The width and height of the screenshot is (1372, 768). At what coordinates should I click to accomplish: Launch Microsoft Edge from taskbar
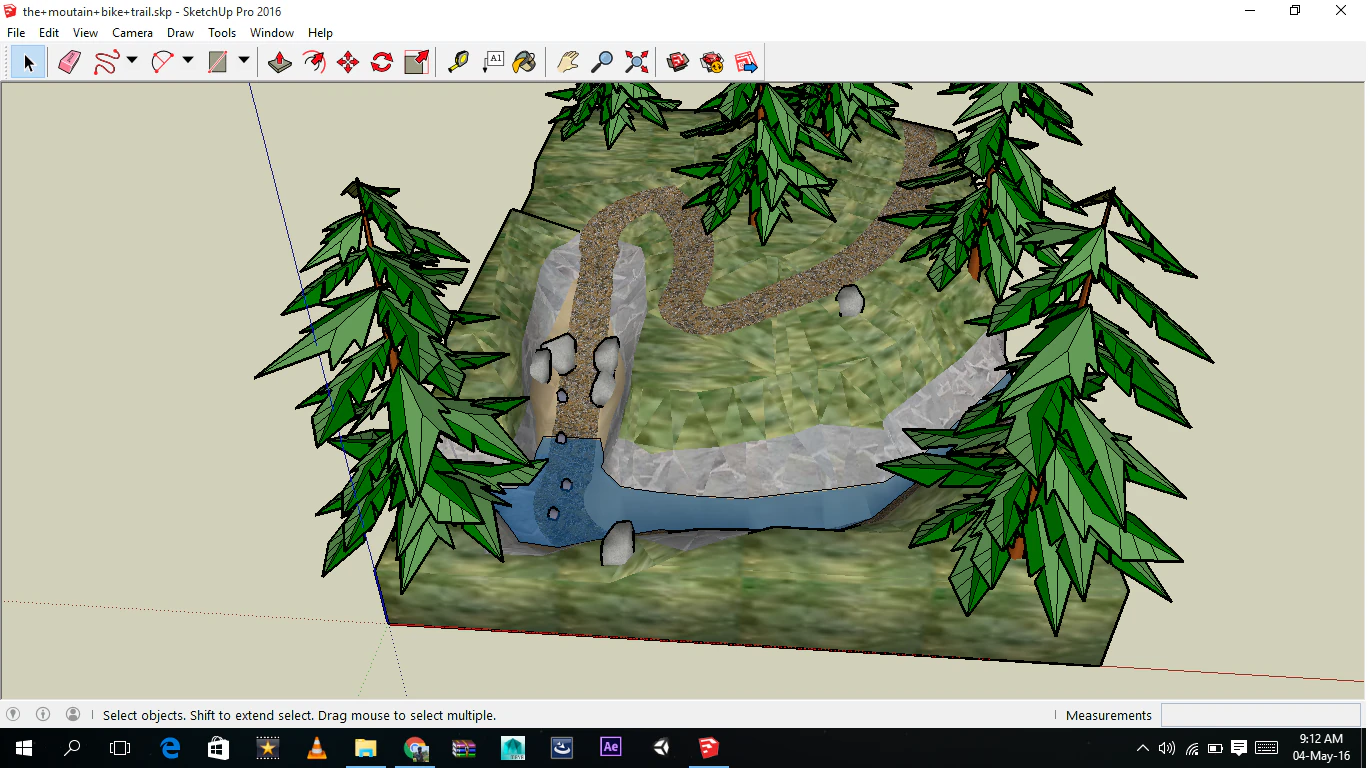point(170,747)
